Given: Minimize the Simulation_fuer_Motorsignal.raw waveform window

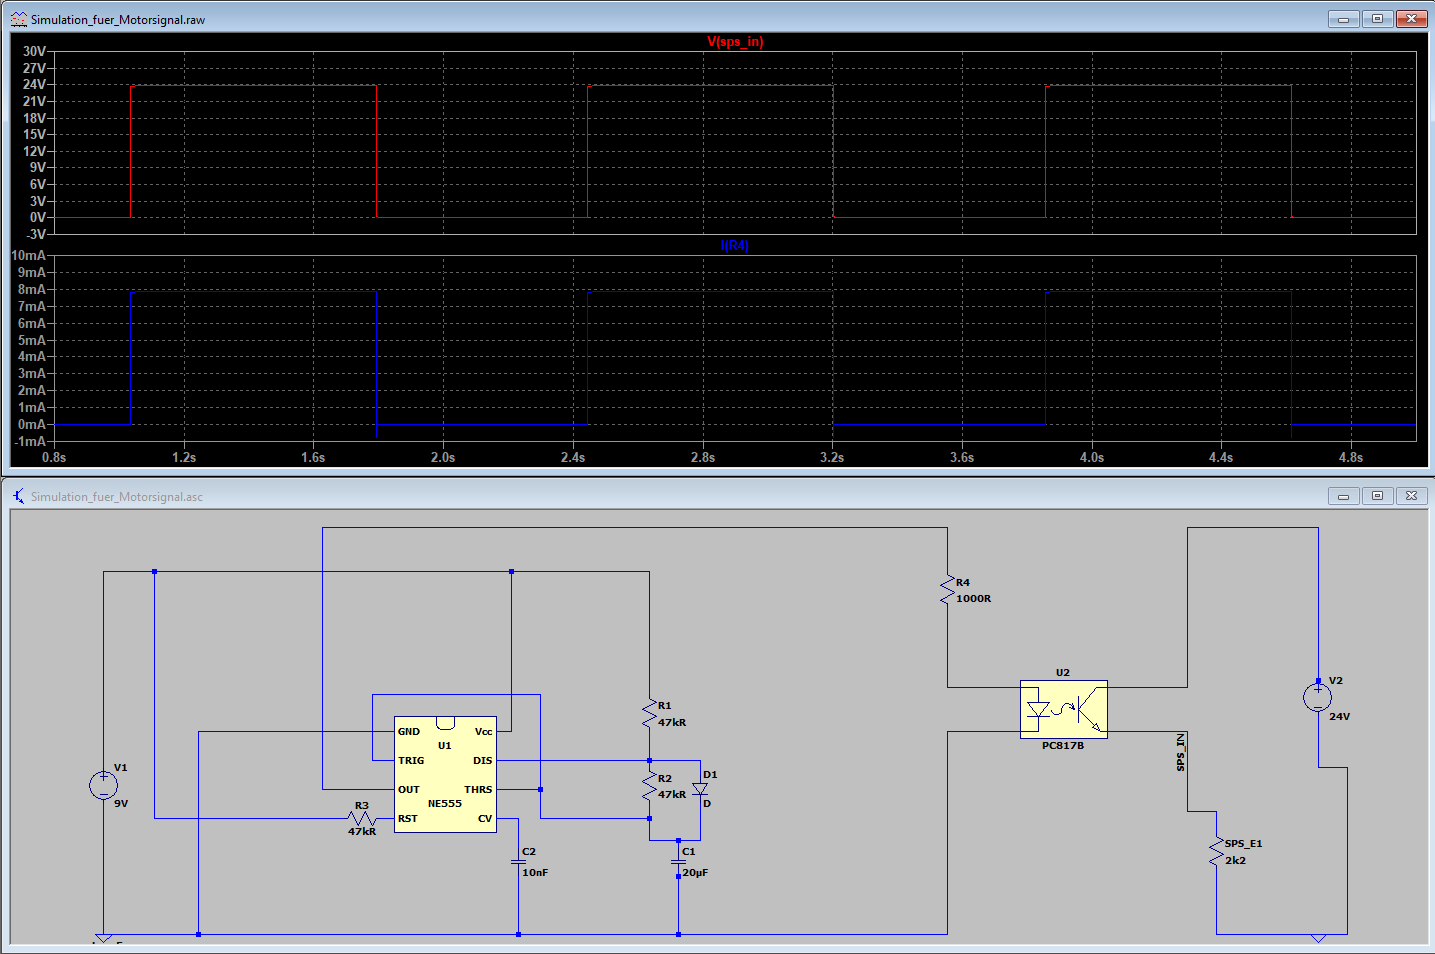Looking at the screenshot, I should pos(1343,18).
